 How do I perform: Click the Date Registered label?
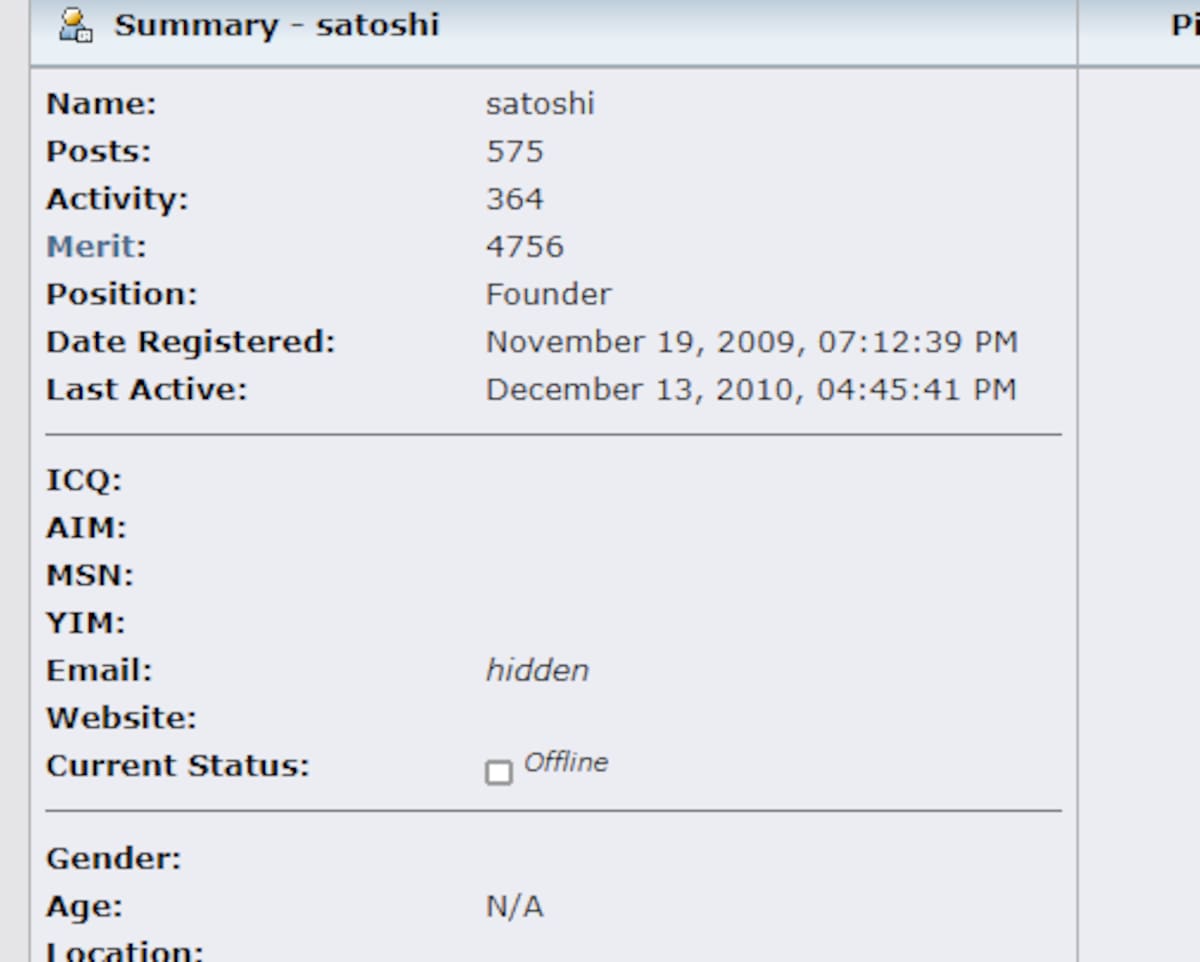pyautogui.click(x=190, y=342)
